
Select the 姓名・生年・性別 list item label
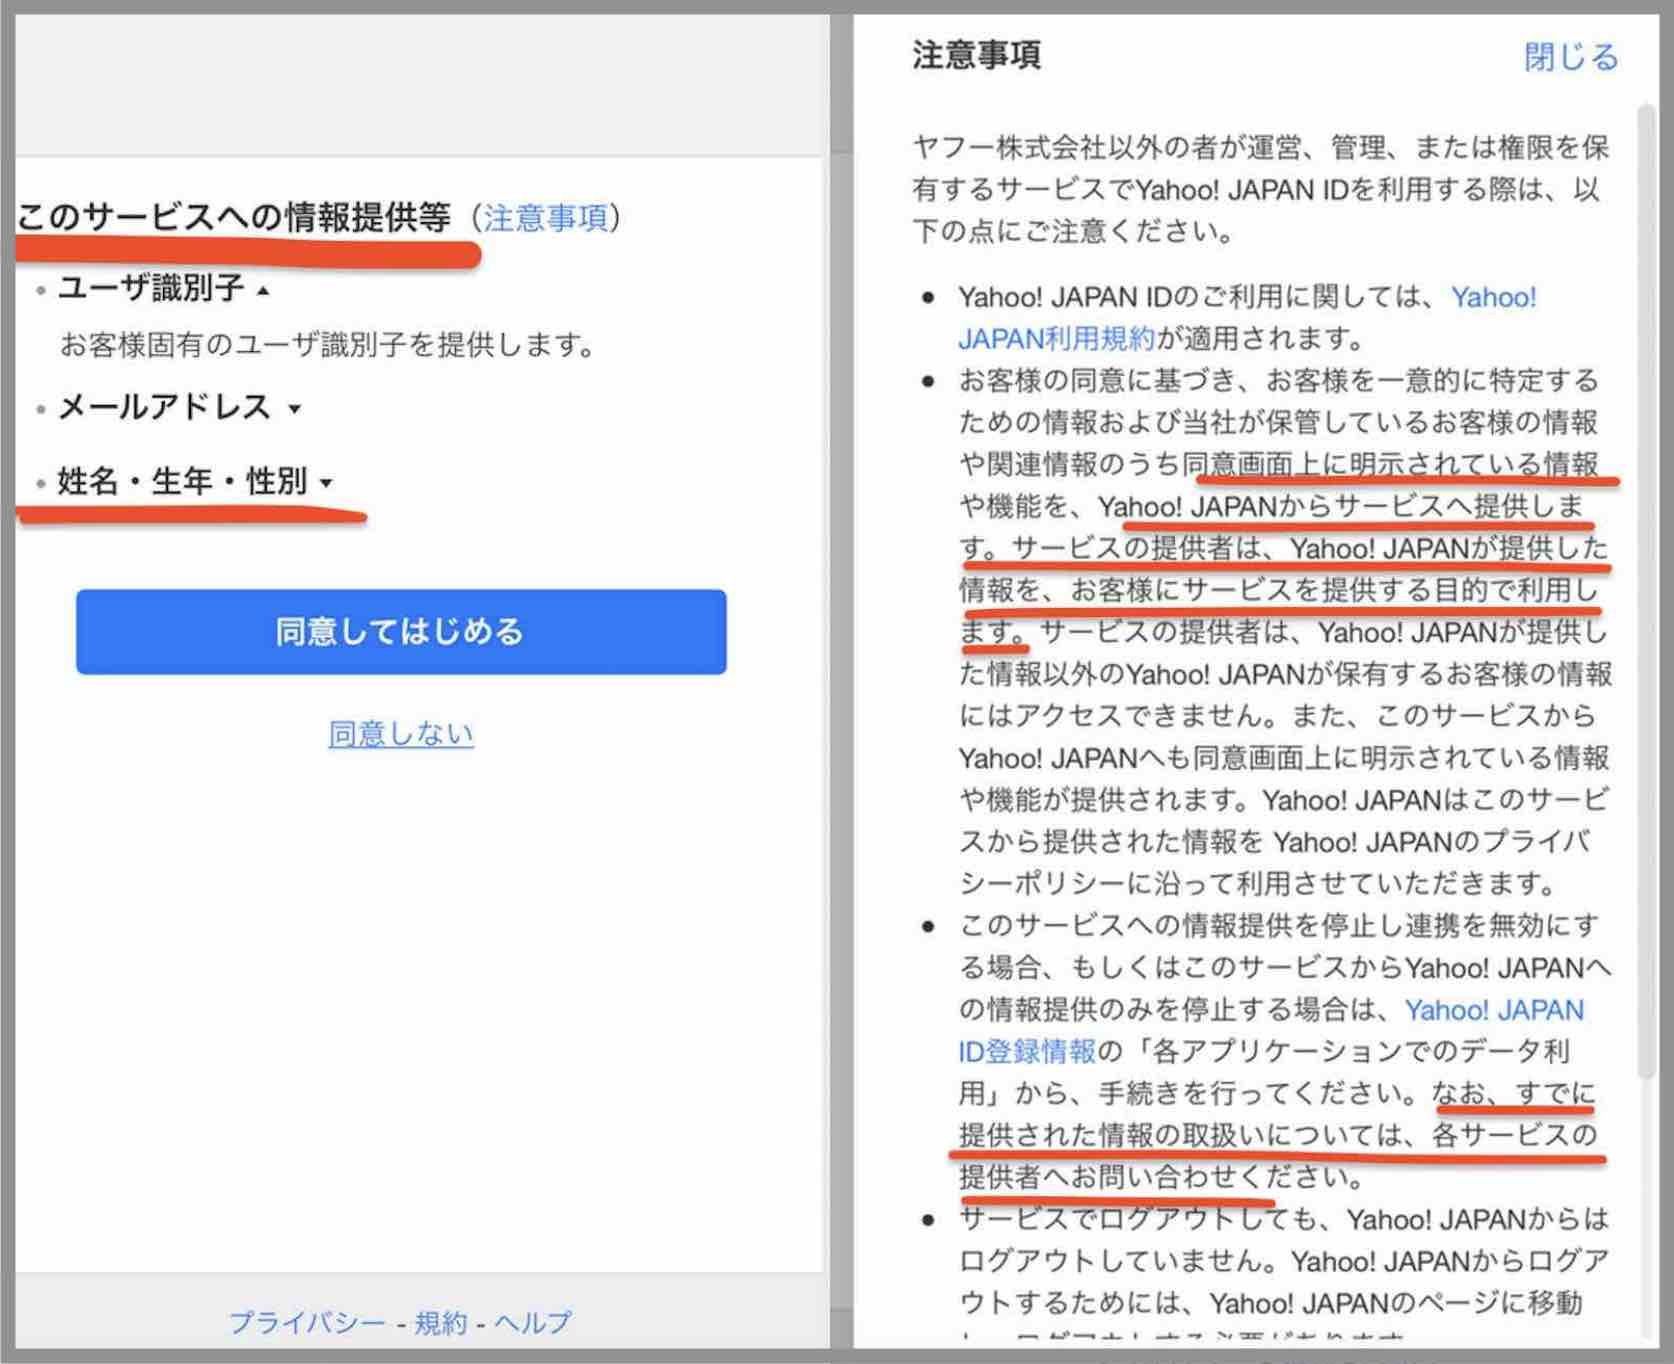pos(180,483)
